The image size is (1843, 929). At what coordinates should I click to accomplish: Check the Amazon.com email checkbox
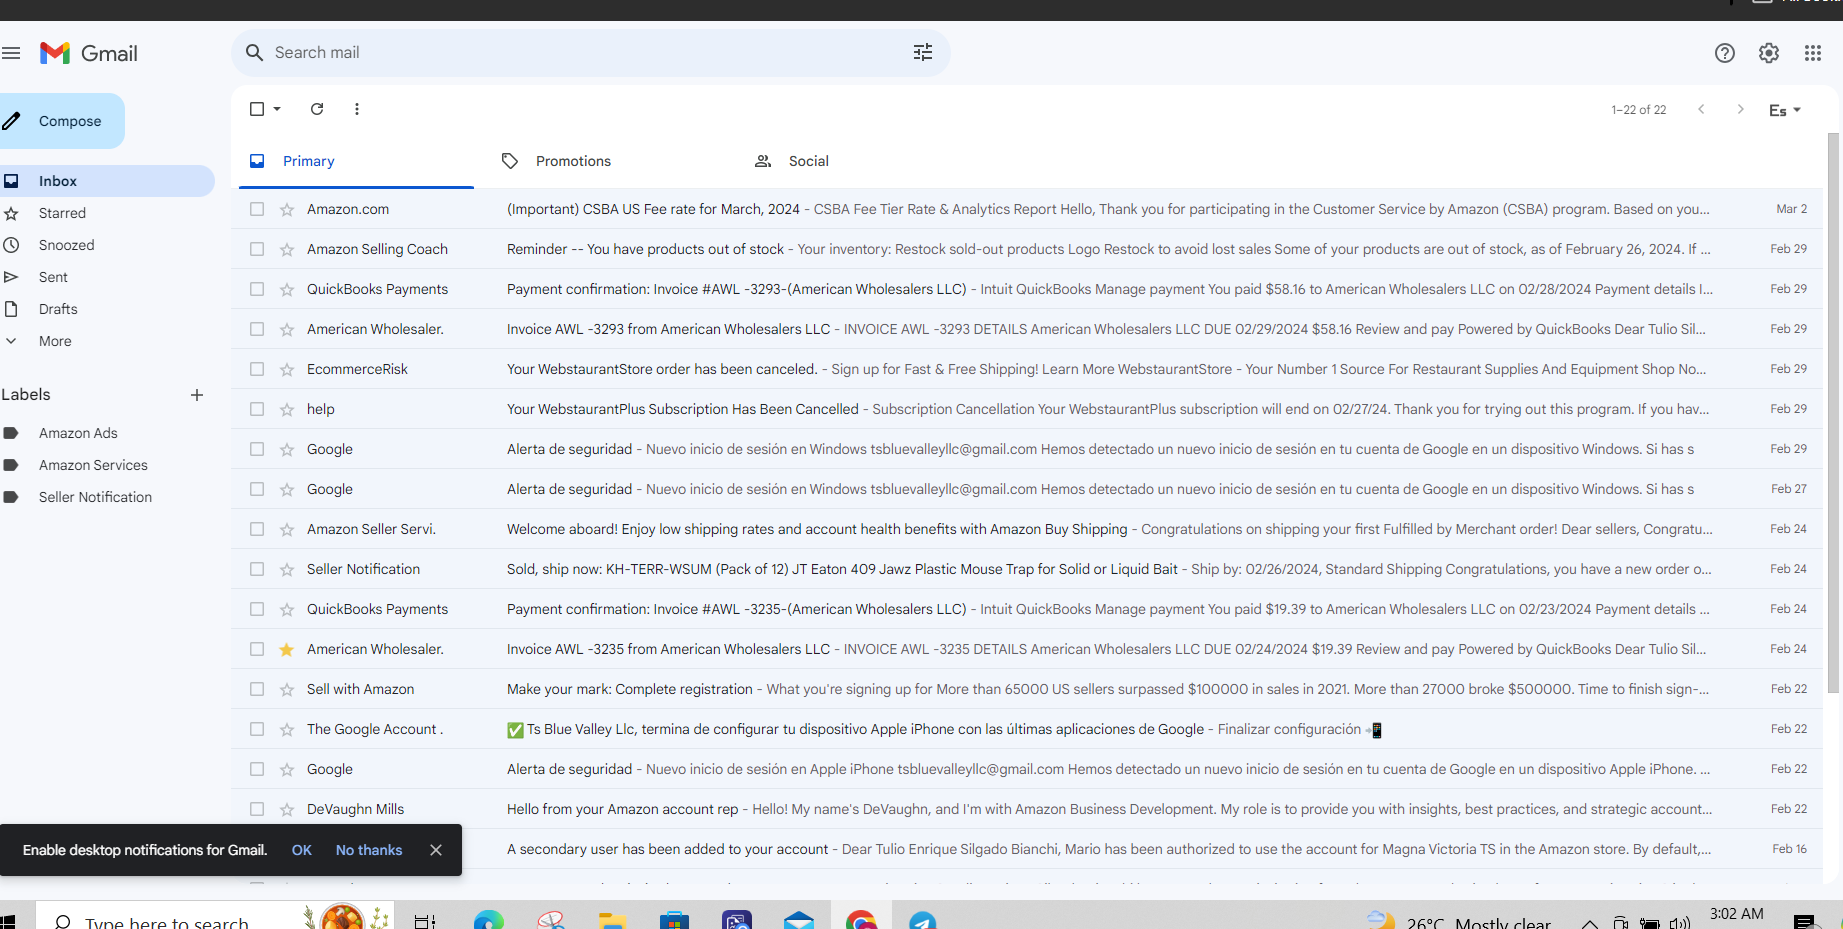pos(257,209)
